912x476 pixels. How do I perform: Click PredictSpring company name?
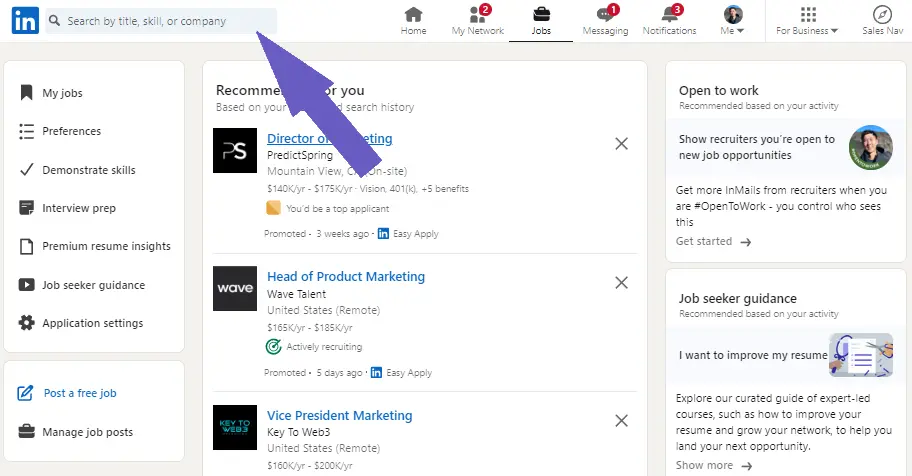click(x=300, y=155)
